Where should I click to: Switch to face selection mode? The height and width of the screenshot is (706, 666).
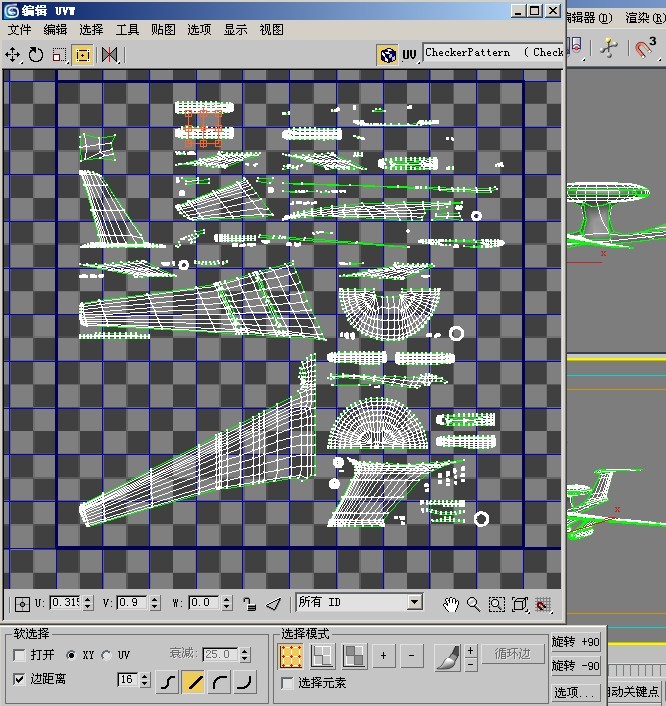[x=353, y=655]
